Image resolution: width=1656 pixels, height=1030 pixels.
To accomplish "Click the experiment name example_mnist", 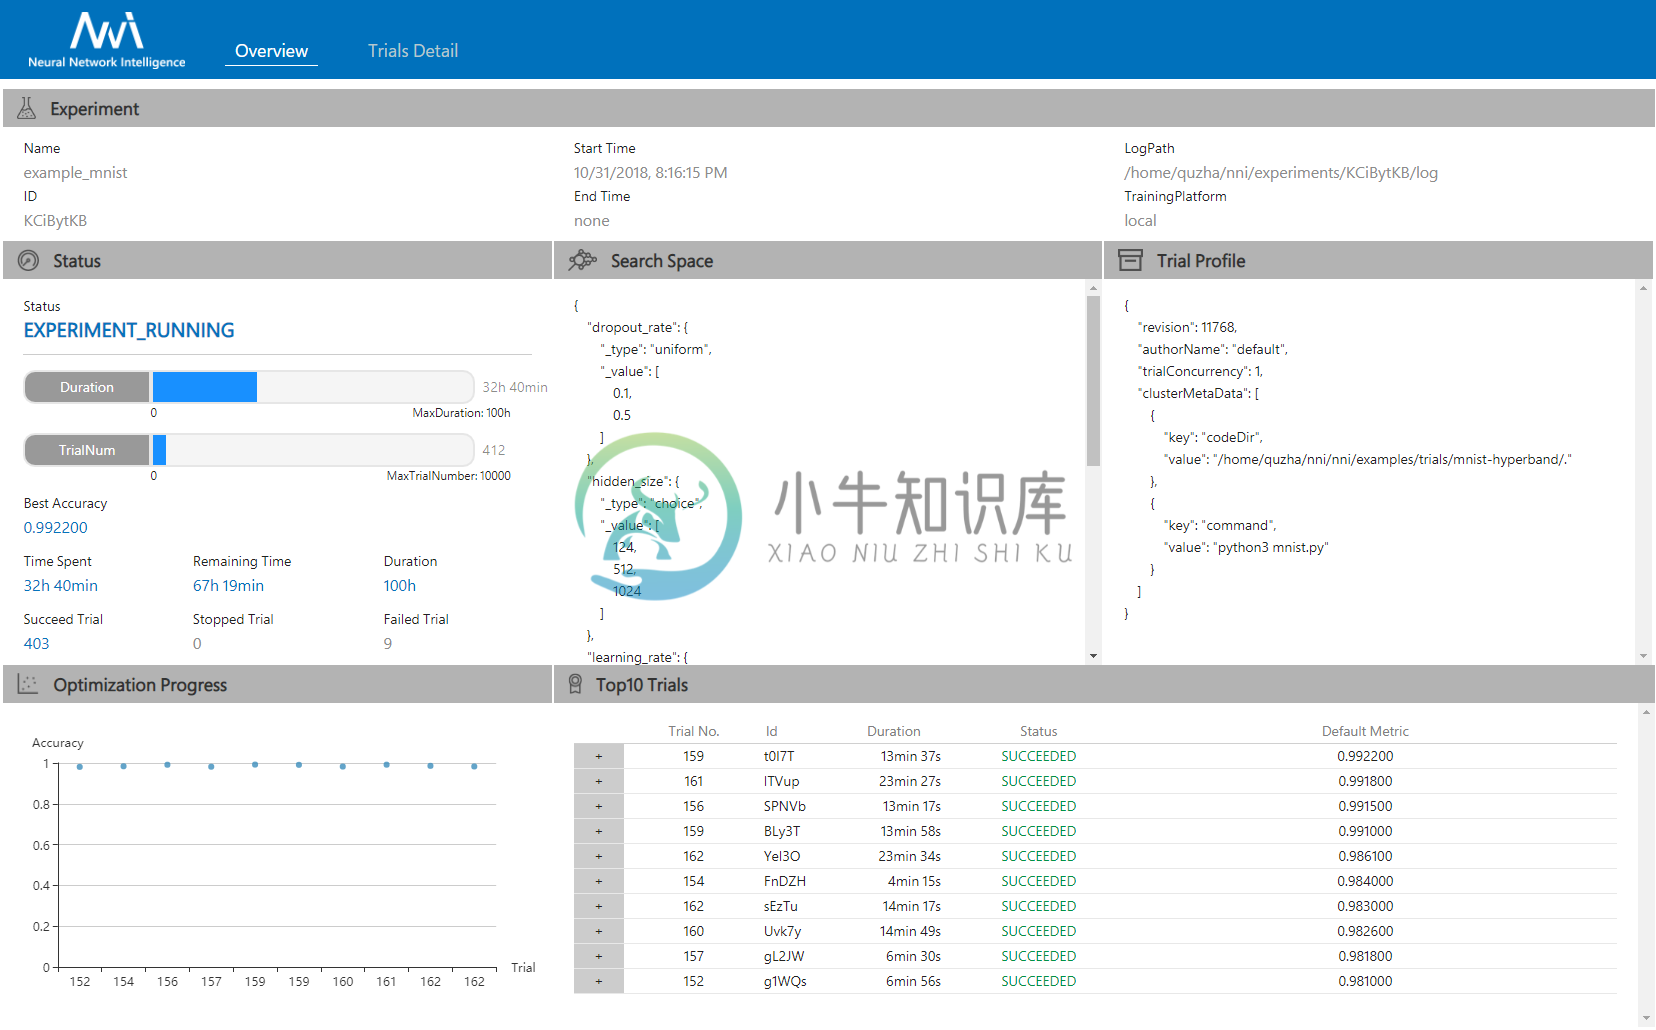I will click(76, 172).
